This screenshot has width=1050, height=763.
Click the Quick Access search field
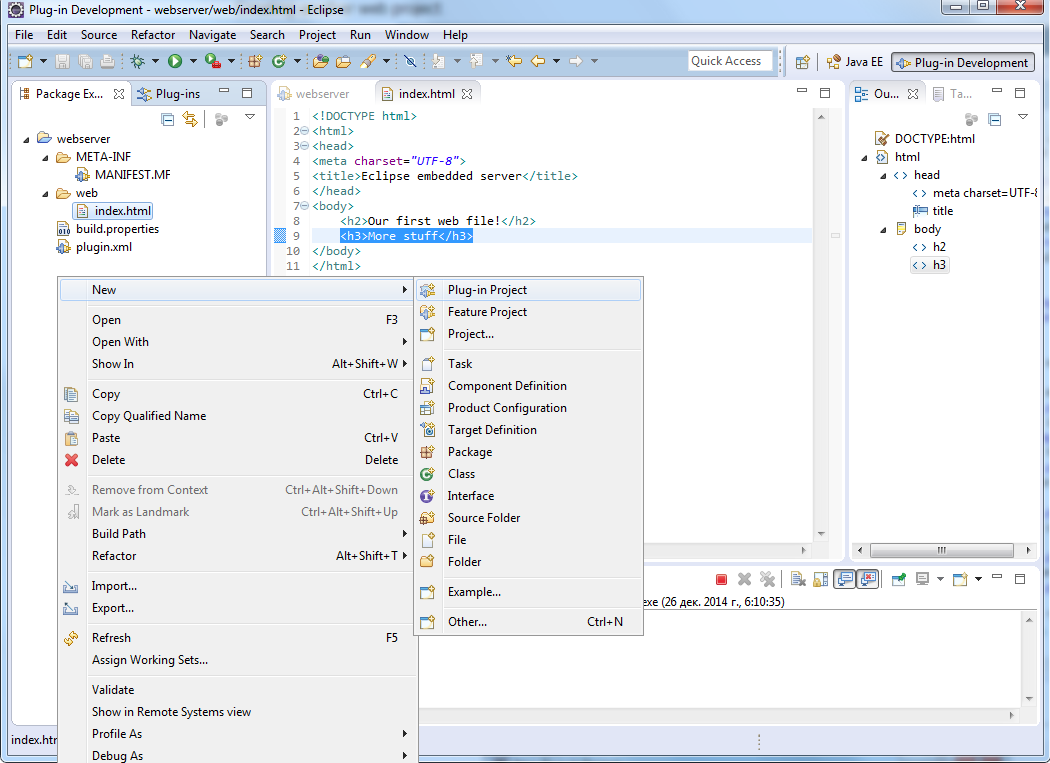click(729, 61)
